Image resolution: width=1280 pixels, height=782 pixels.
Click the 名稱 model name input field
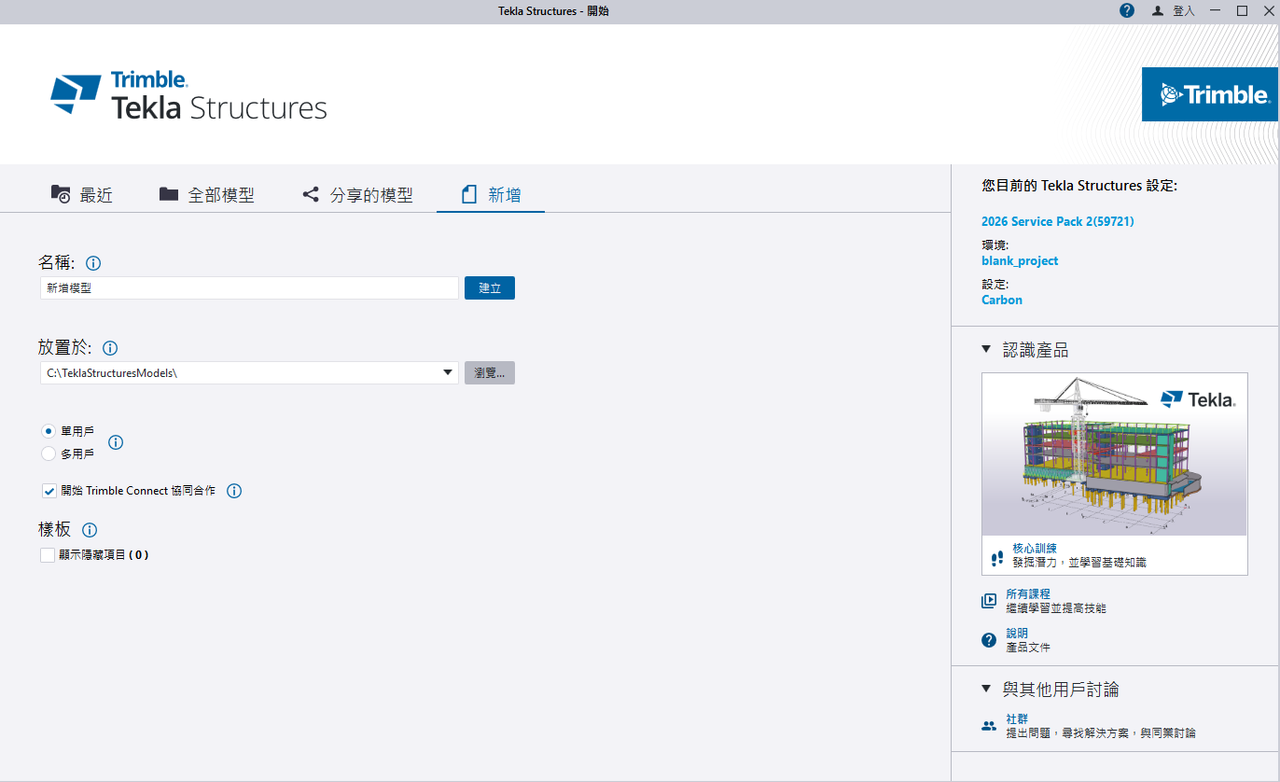(x=250, y=288)
